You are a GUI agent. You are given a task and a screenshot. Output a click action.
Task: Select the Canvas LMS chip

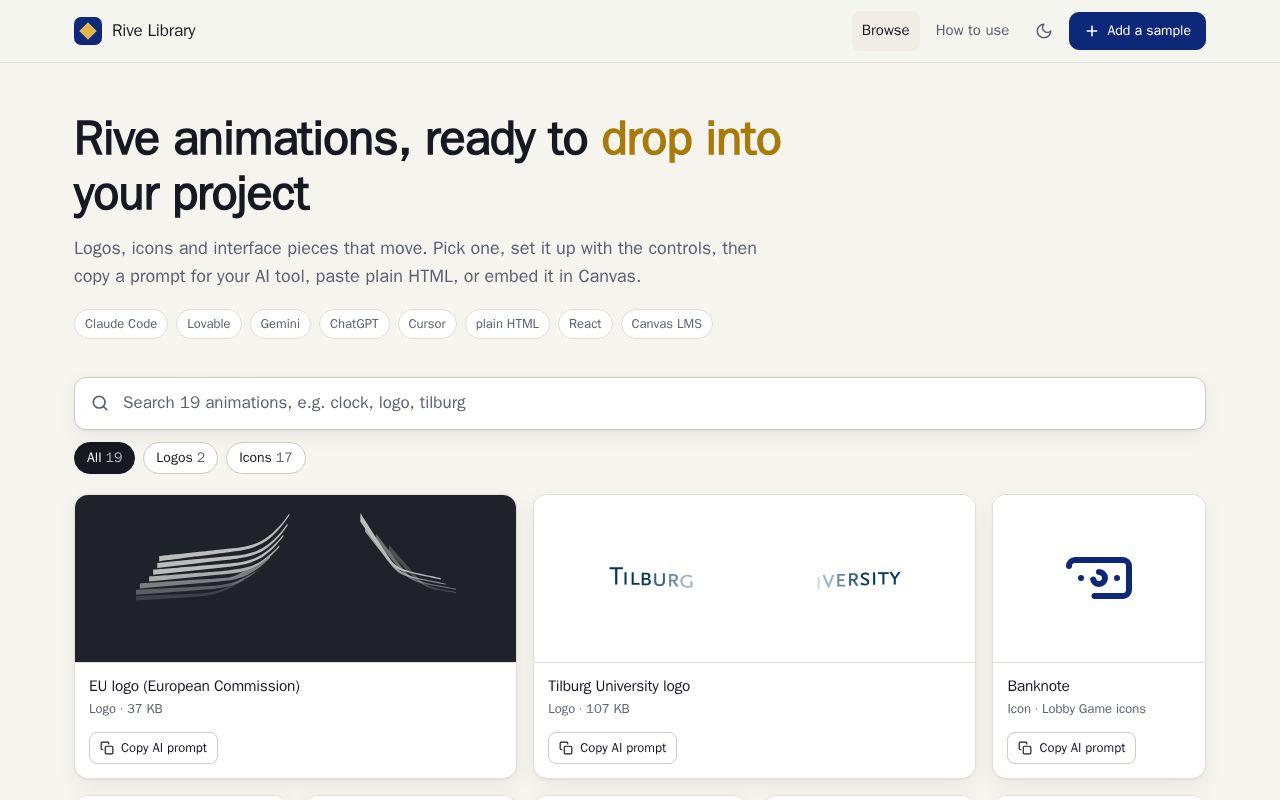click(x=667, y=324)
